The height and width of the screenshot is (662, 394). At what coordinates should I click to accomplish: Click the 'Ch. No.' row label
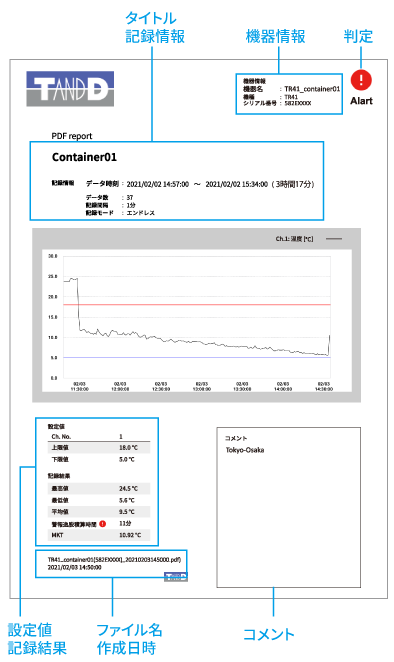pyautogui.click(x=61, y=437)
